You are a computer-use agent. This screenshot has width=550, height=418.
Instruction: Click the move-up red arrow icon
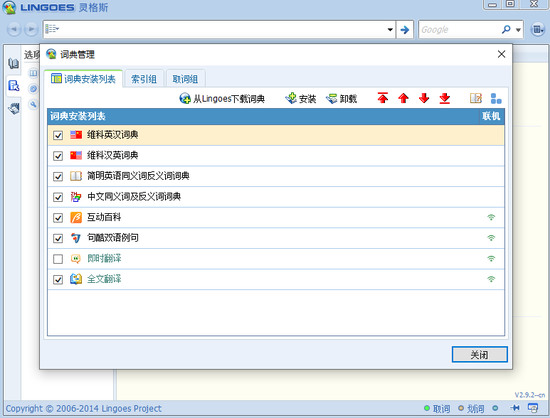pyautogui.click(x=403, y=98)
